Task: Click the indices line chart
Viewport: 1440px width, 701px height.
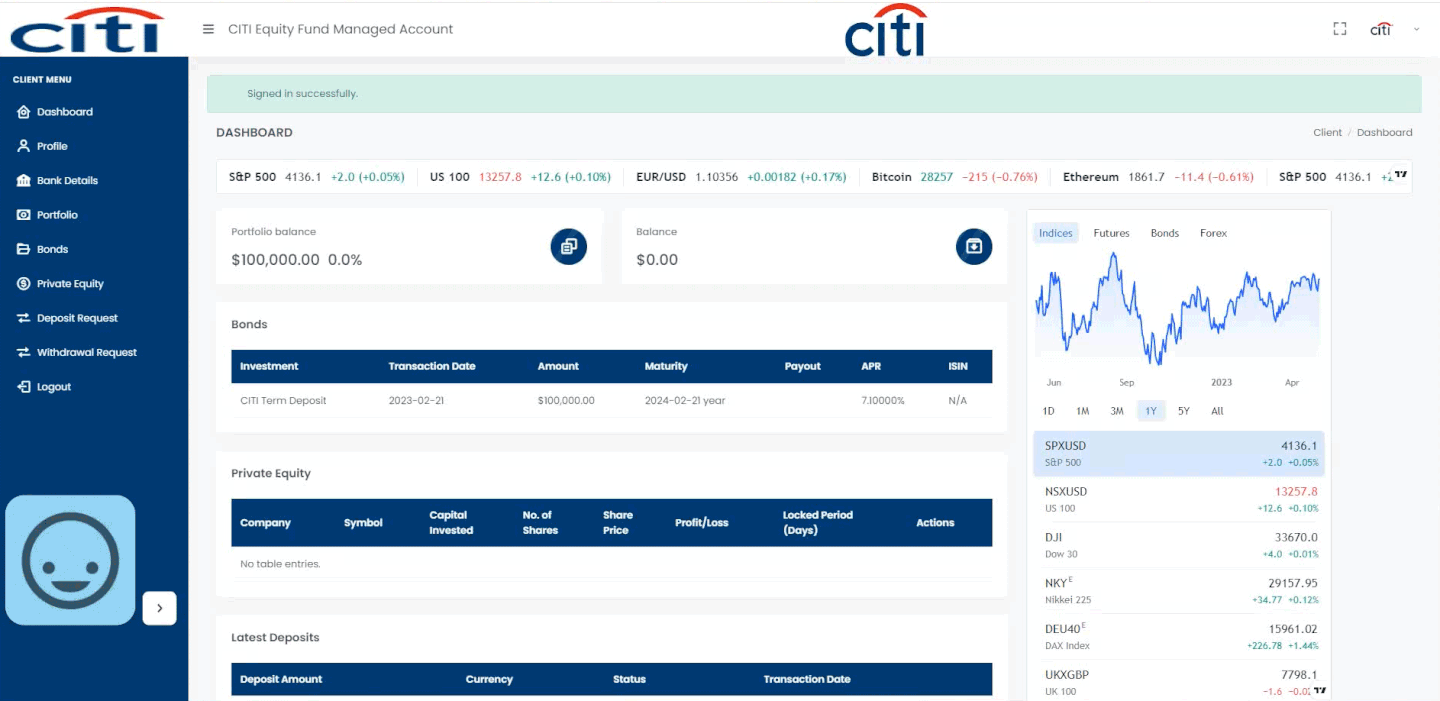Action: [1179, 308]
